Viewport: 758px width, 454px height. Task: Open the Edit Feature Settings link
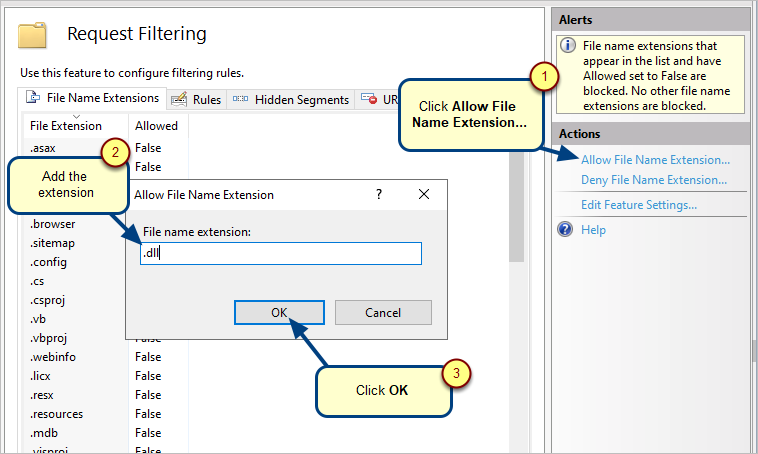pos(639,205)
